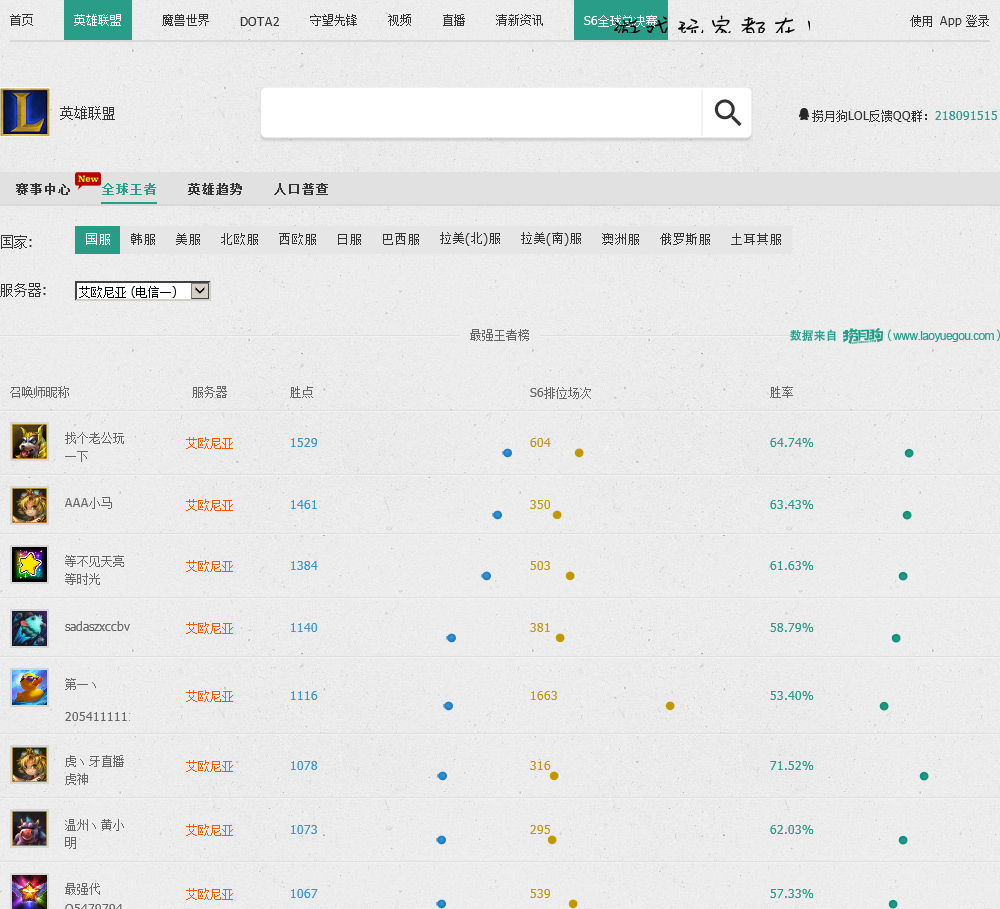Click the win rate 62.03%
The width and height of the screenshot is (1000, 909).
[x=791, y=829]
